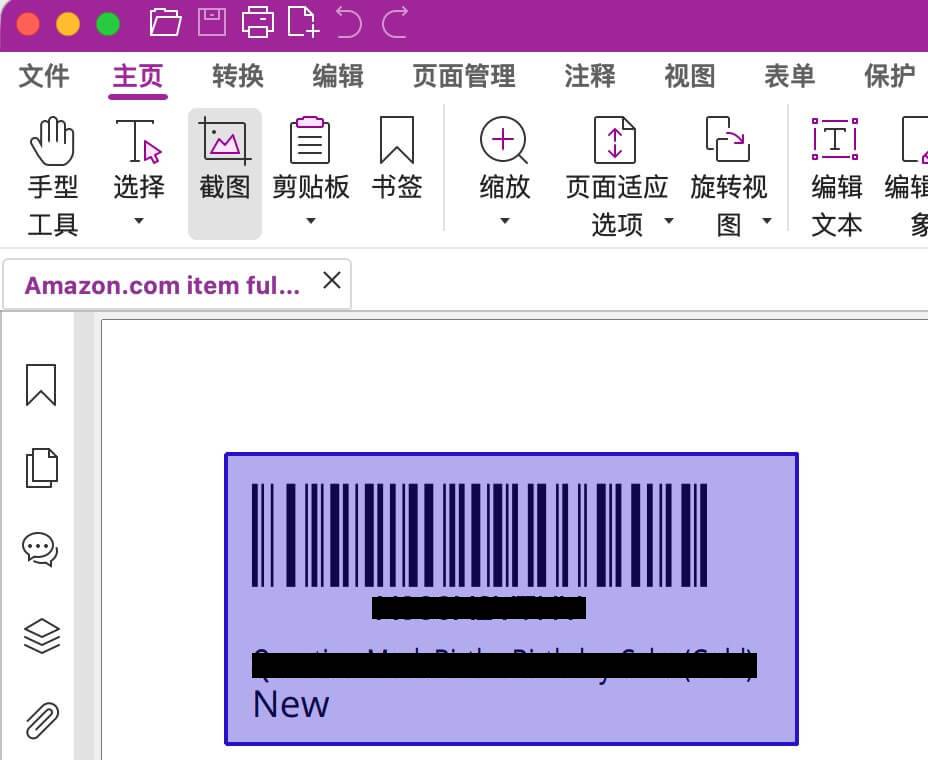Open the Pages thumbnail panel in sidebar

[41, 468]
